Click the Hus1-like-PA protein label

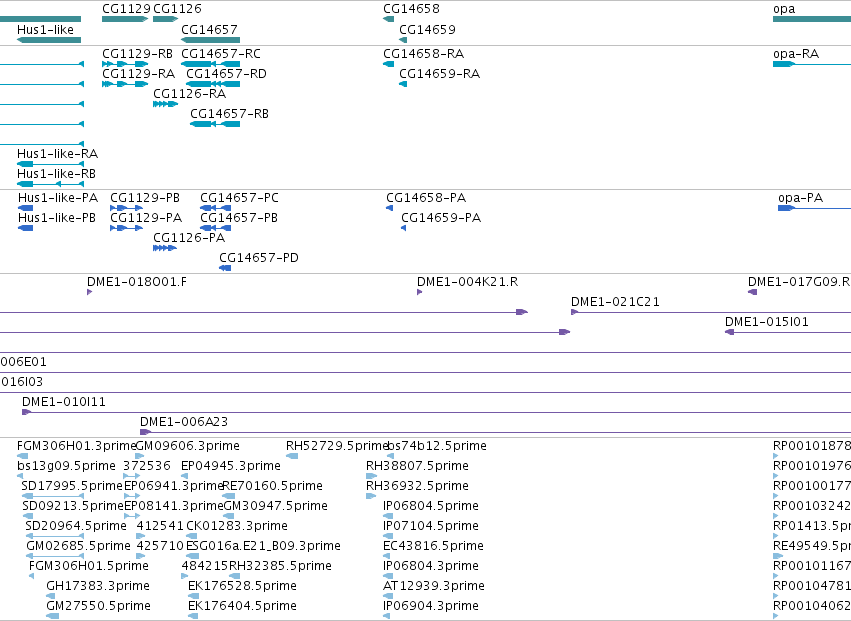pyautogui.click(x=58, y=198)
